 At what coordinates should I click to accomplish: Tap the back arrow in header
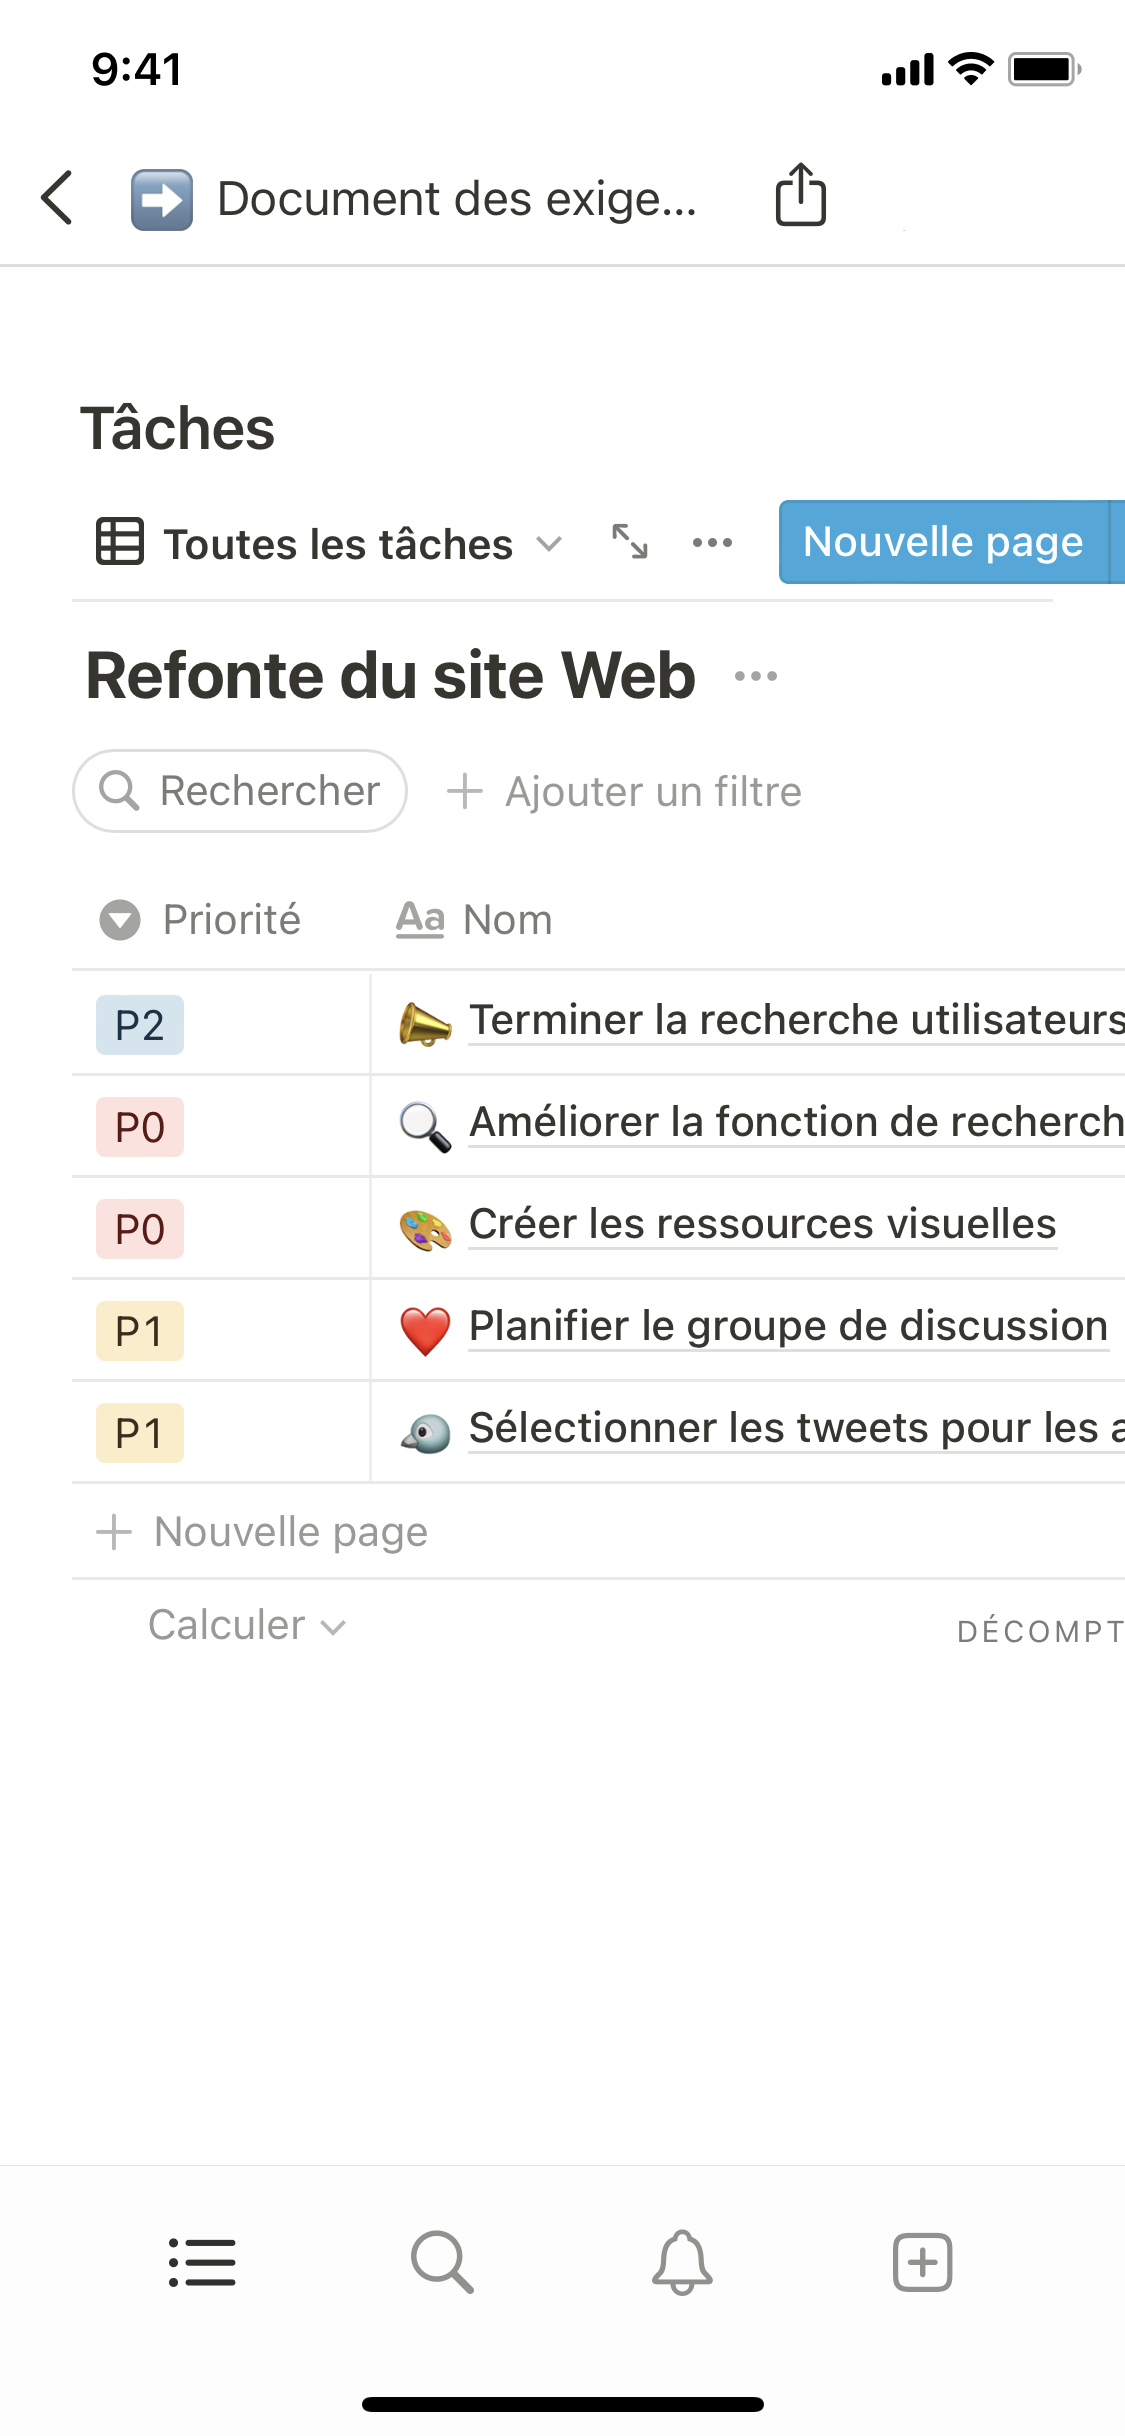pos(58,198)
